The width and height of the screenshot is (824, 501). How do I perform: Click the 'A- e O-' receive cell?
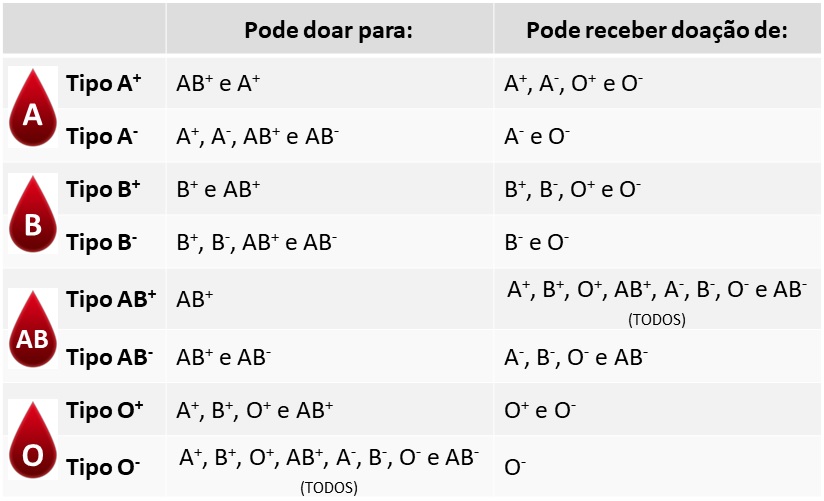537,137
